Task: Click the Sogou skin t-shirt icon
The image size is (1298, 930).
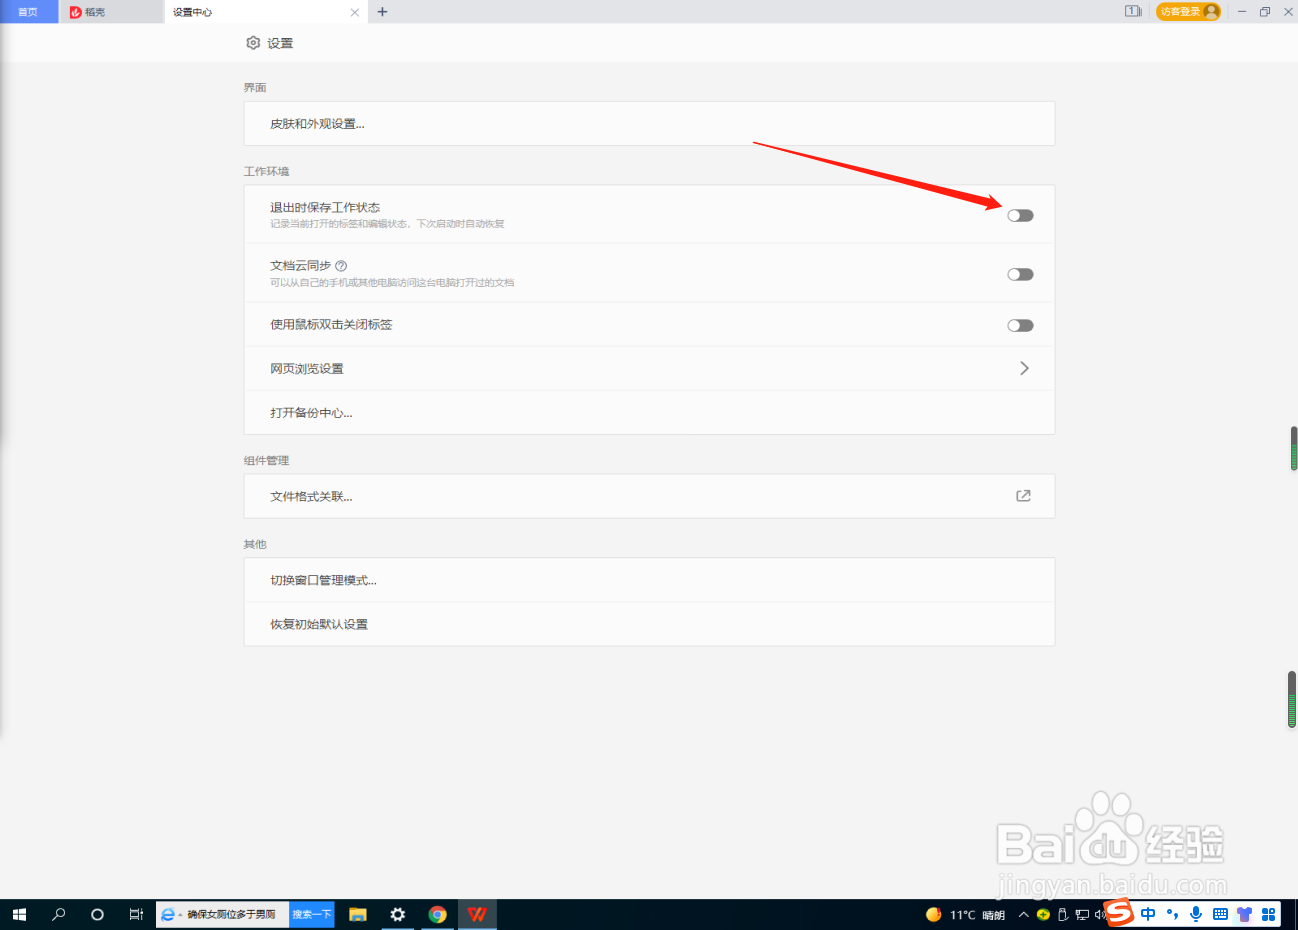Action: (x=1245, y=914)
